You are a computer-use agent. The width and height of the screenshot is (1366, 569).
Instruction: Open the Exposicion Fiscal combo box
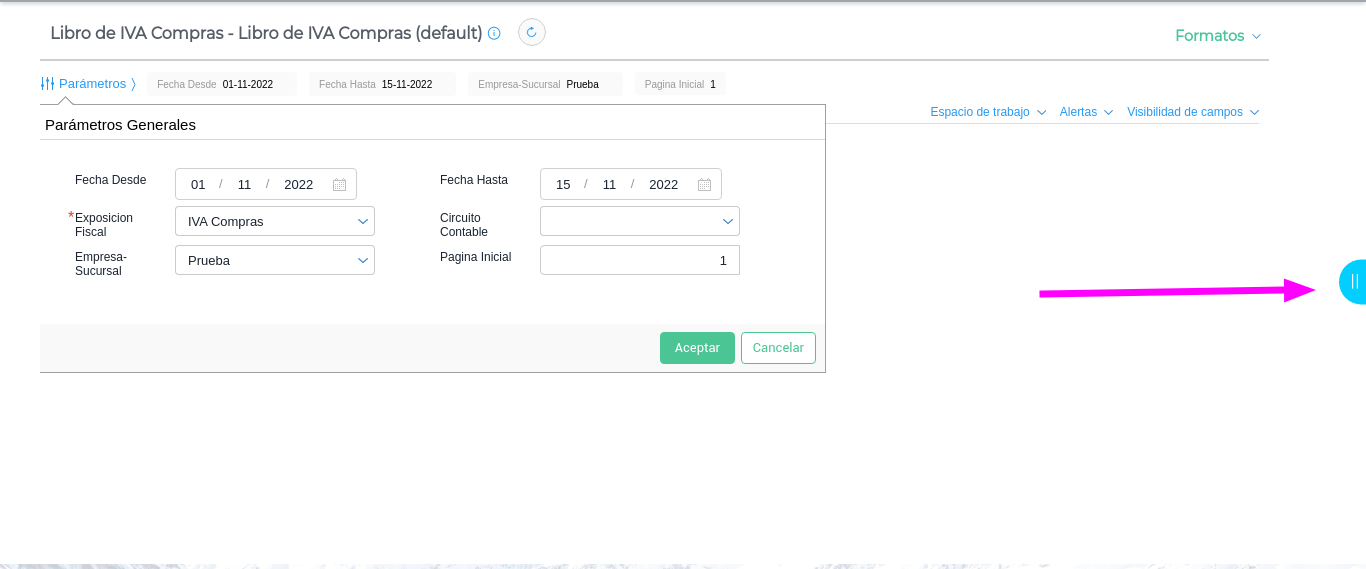pos(274,221)
